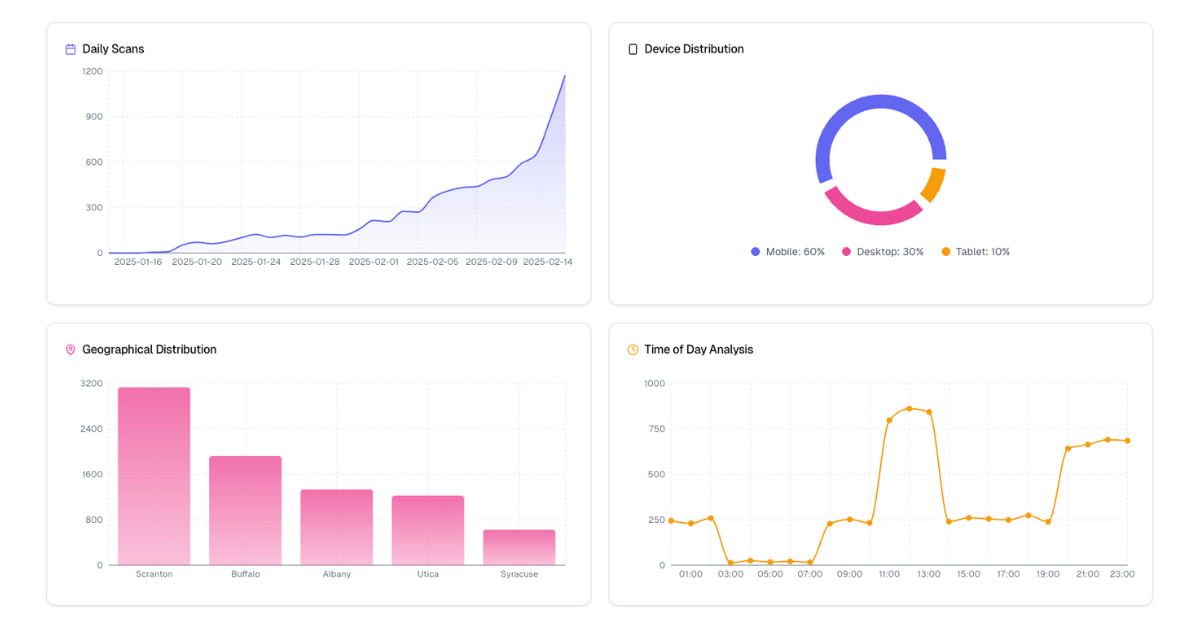Image resolution: width=1200 pixels, height=630 pixels.
Task: Click the Daily Scans heading
Action: (113, 49)
